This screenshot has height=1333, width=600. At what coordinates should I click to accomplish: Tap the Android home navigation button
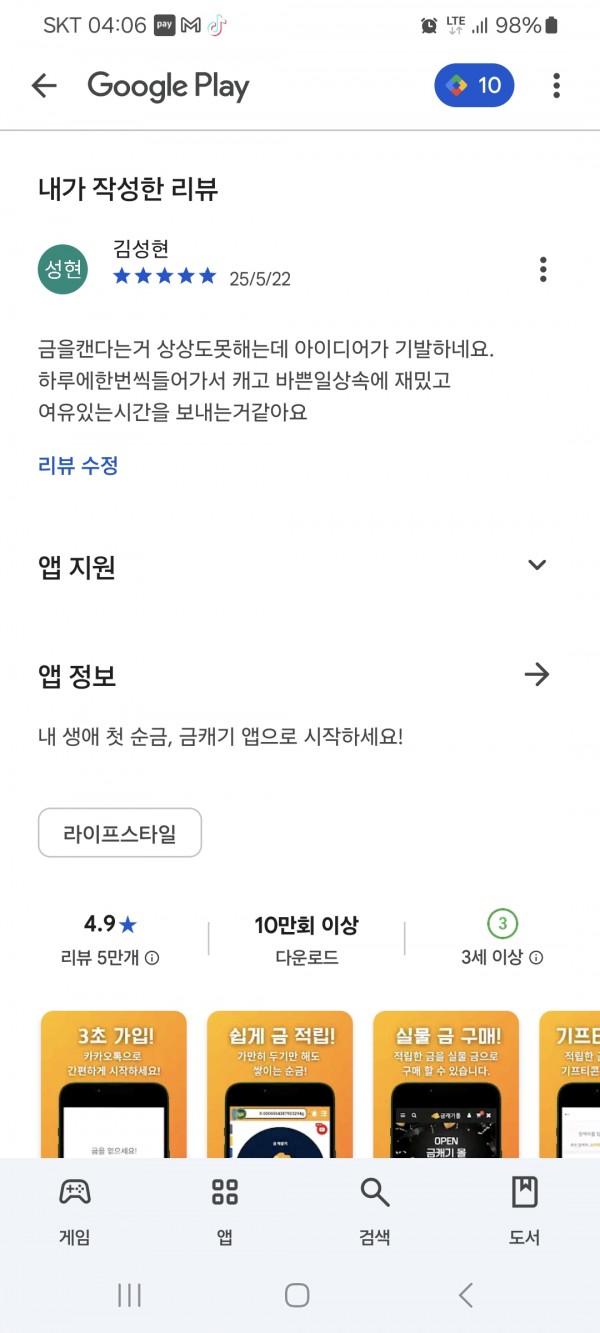click(x=297, y=1295)
